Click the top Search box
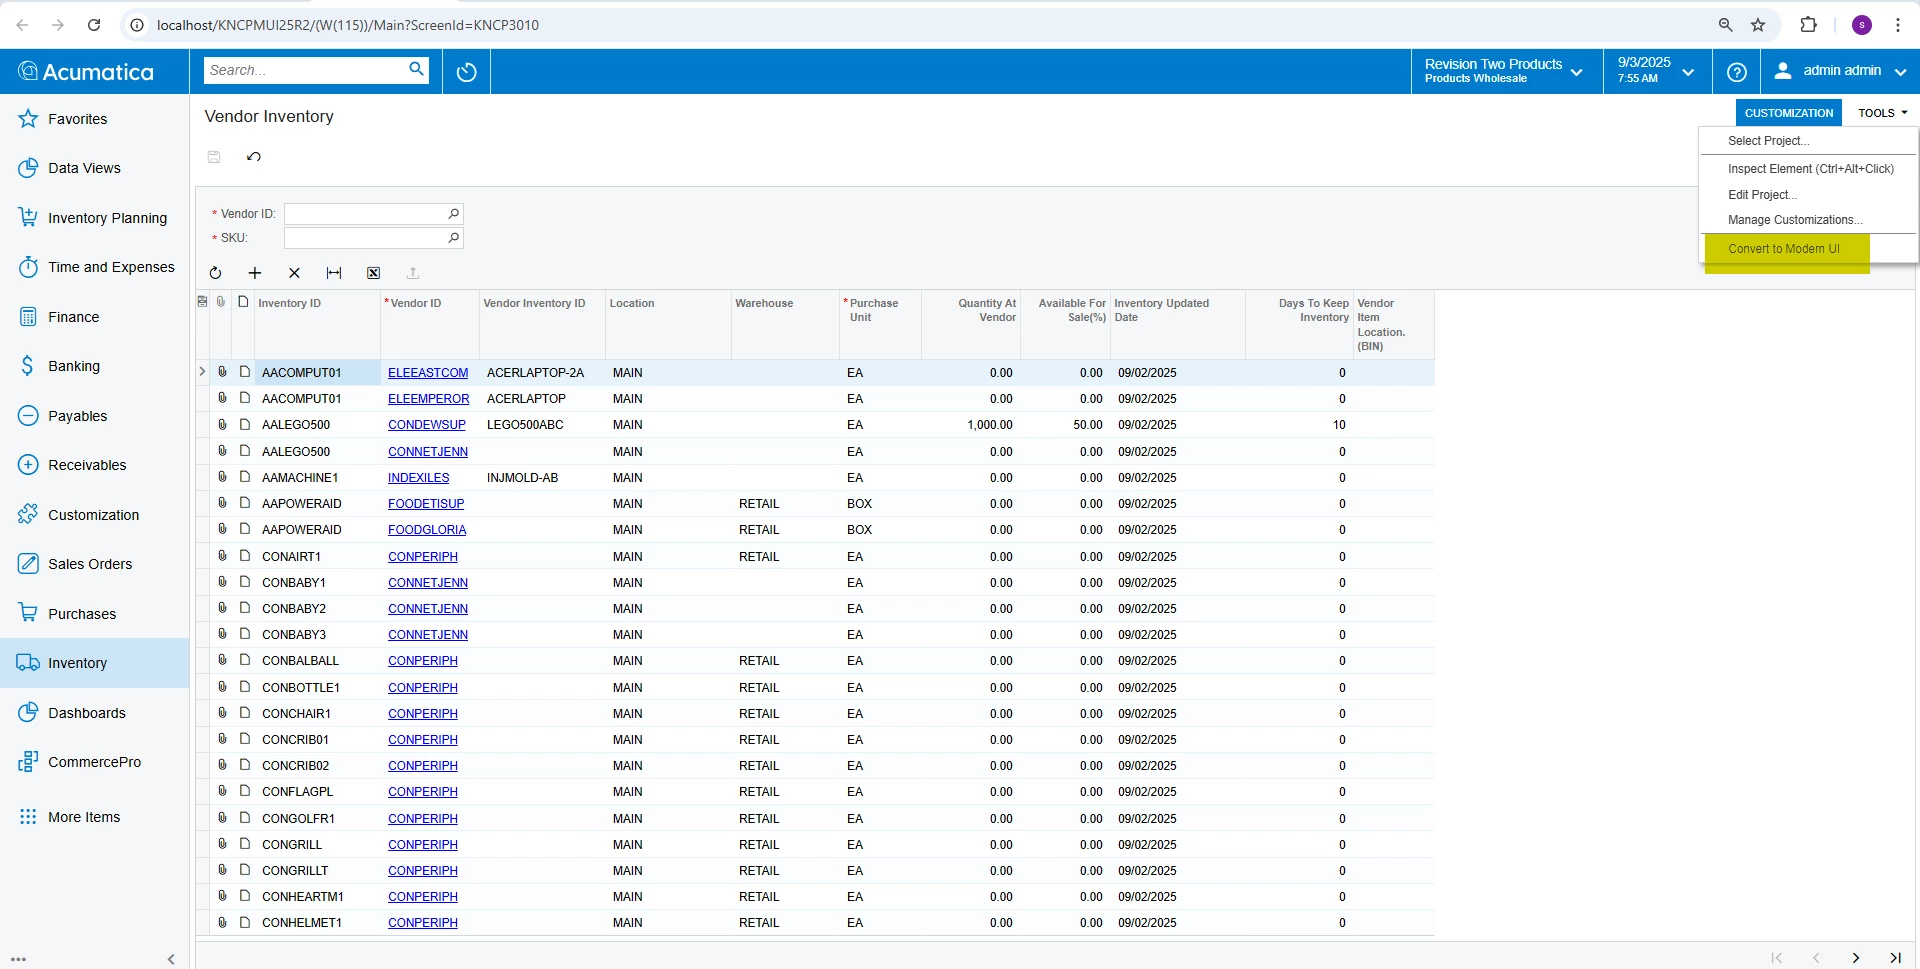Viewport: 1920px width, 969px height. coord(305,70)
